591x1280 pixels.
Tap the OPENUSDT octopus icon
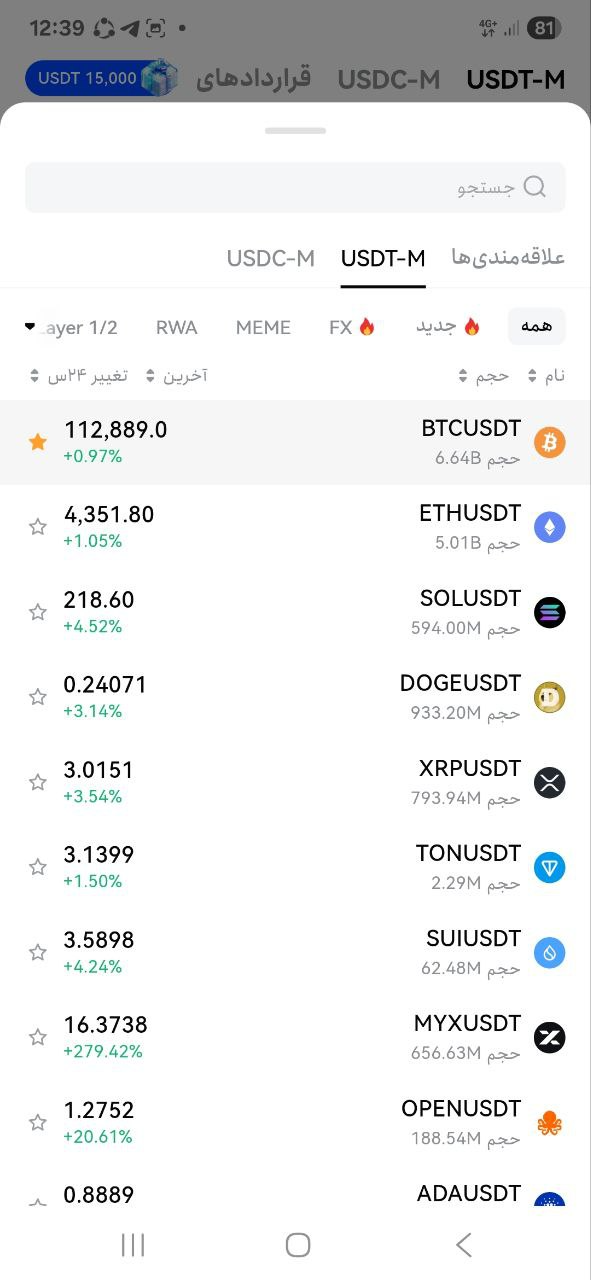click(549, 1122)
